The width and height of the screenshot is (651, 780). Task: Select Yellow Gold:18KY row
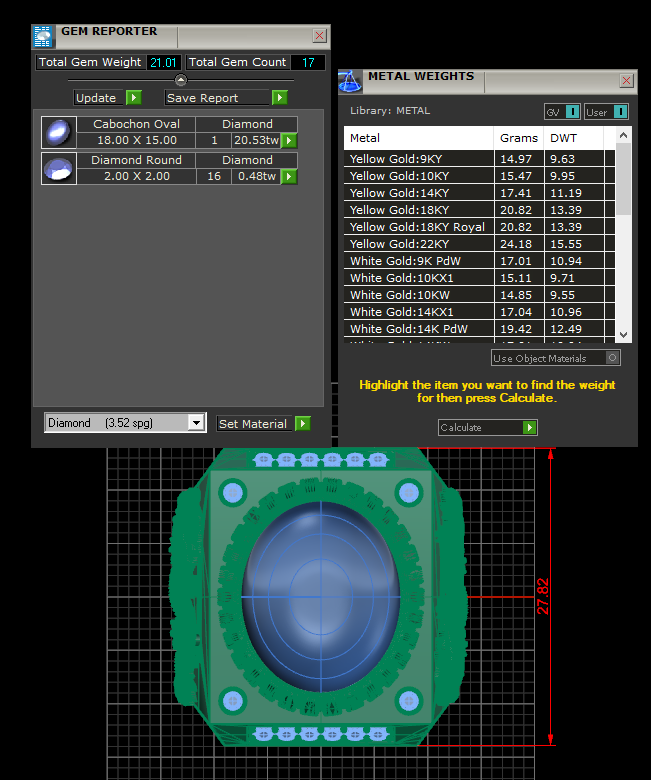coord(420,210)
